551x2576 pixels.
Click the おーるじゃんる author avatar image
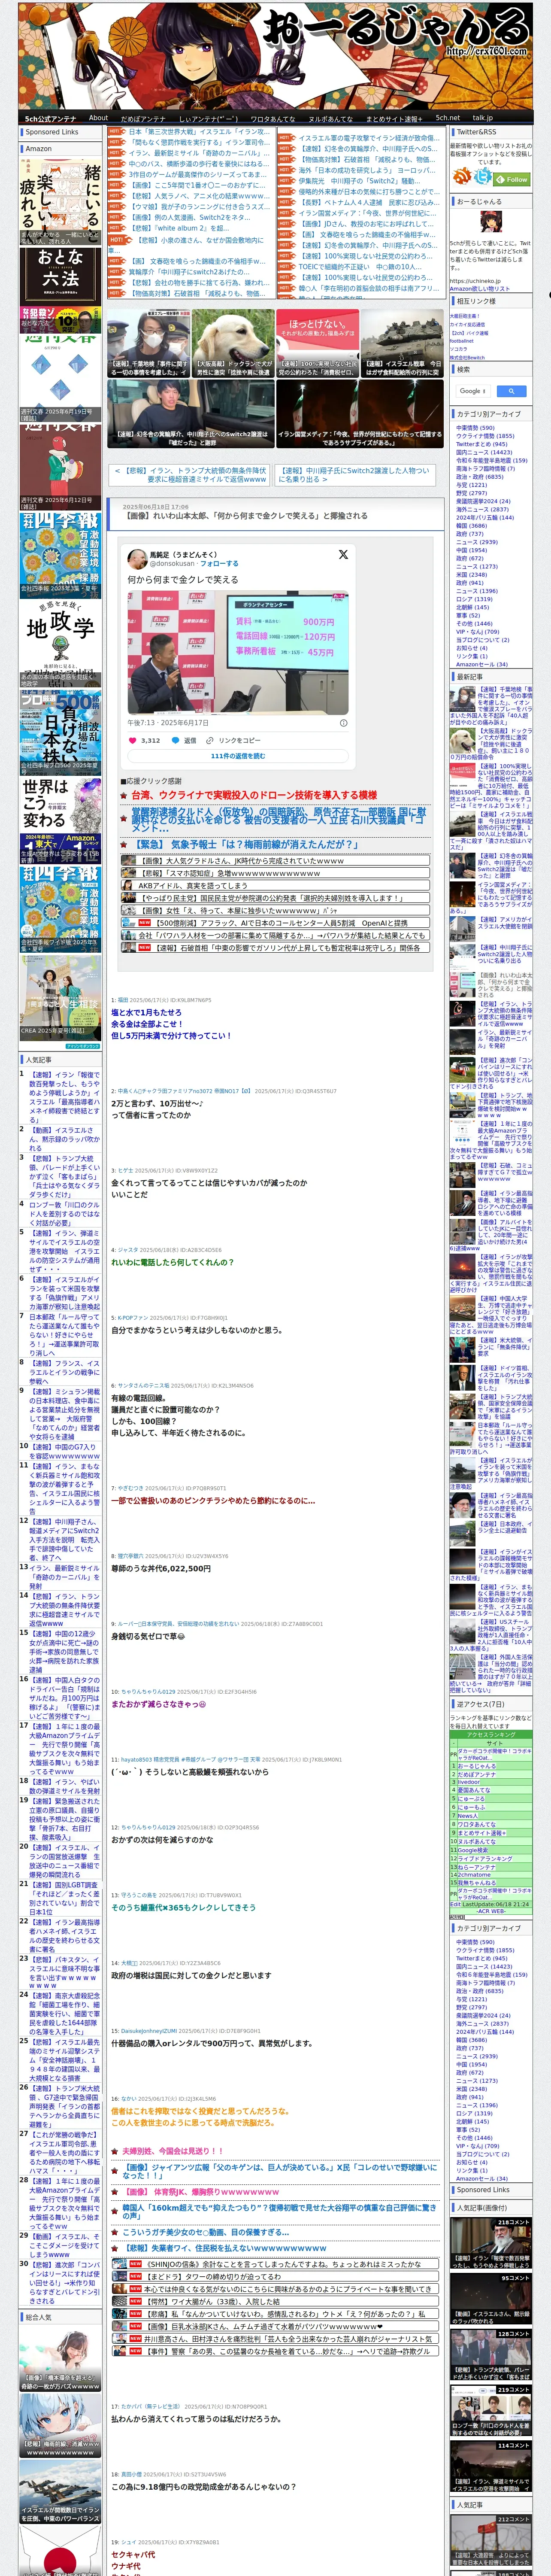coord(490,223)
